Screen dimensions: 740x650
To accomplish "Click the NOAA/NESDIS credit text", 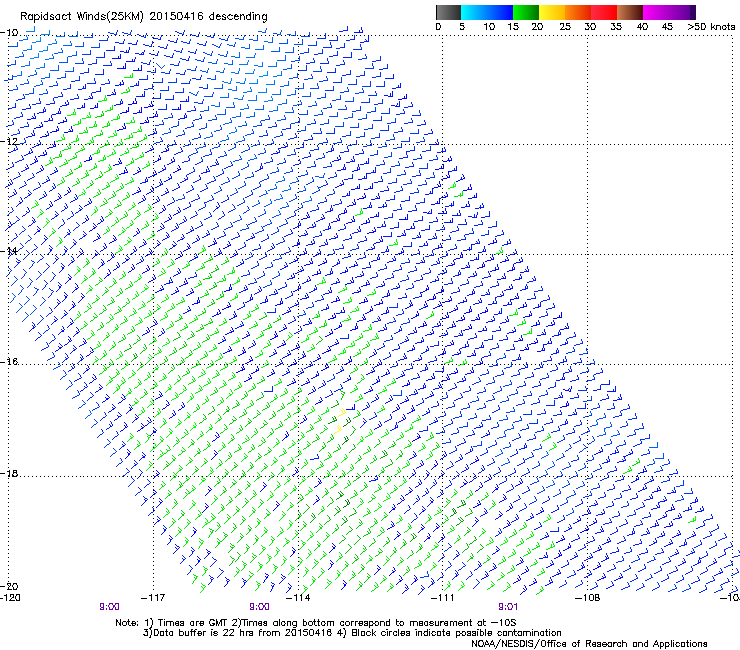I will pos(589,644).
